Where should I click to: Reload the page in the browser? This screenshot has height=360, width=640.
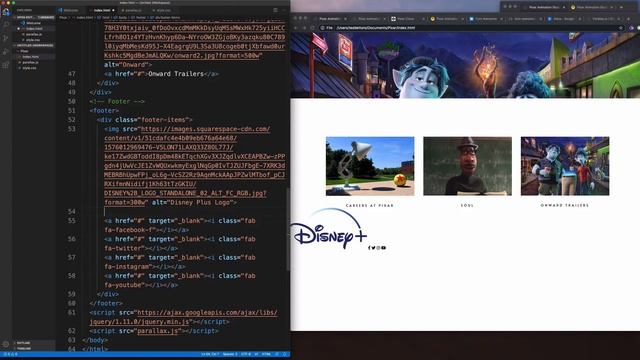tap(312, 28)
